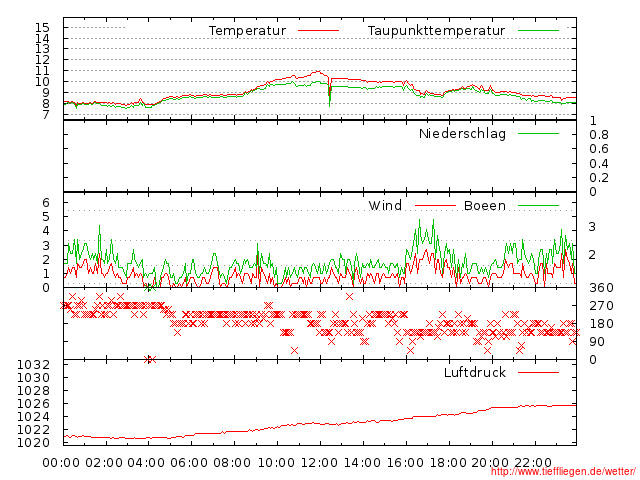Click the 22:00 time axis label
The height and width of the screenshot is (480, 640).
tap(533, 463)
